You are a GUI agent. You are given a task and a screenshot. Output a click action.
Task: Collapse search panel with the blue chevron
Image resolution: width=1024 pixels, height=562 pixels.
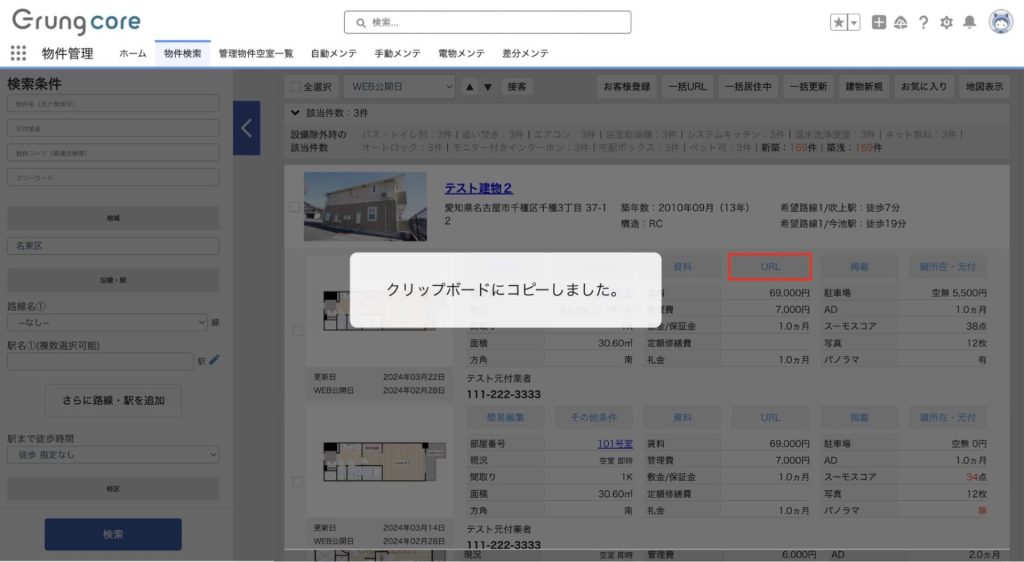pyautogui.click(x=246, y=128)
